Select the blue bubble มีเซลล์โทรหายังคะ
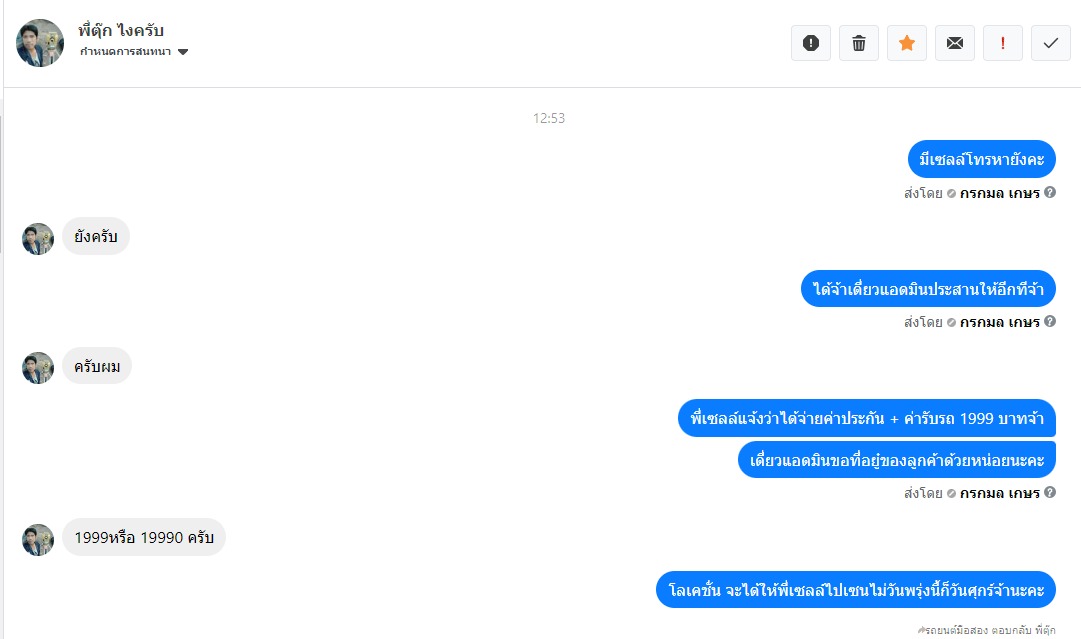The image size is (1081, 639). point(982,159)
